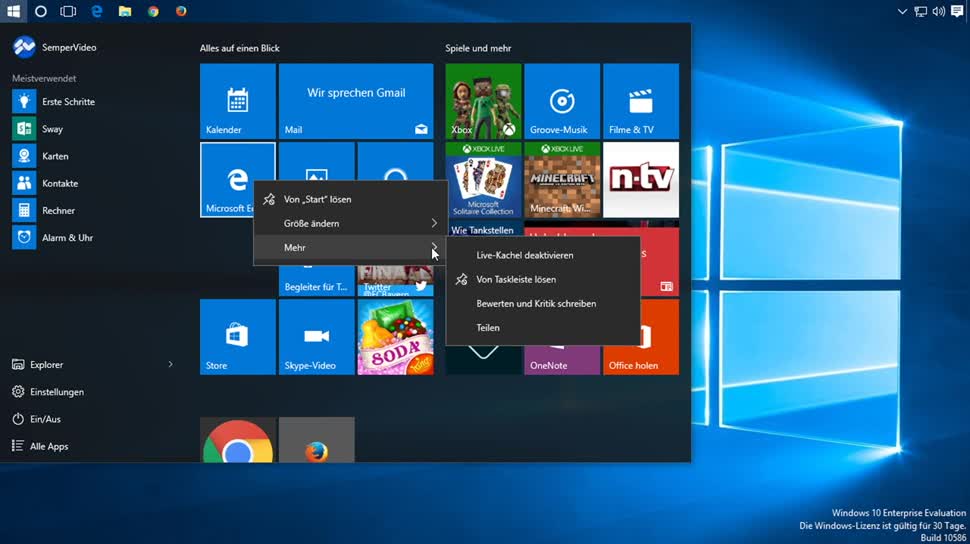
Task: Open Skype-Video tile
Action: pyautogui.click(x=316, y=337)
